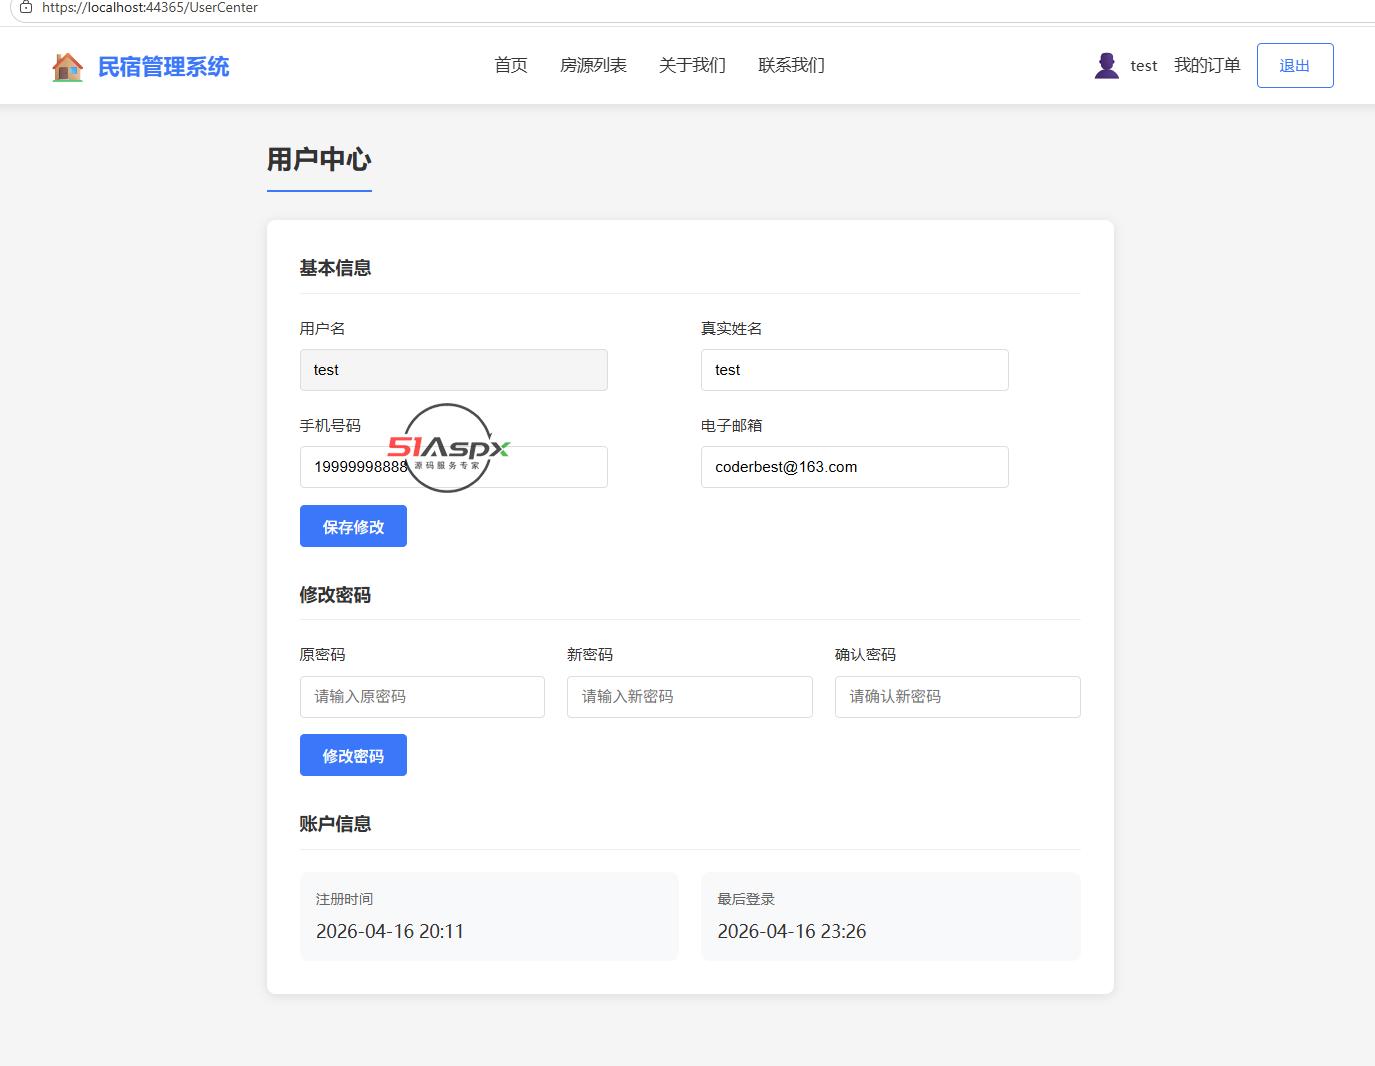
Task: Click the 账户信息 section heading
Action: (x=335, y=824)
